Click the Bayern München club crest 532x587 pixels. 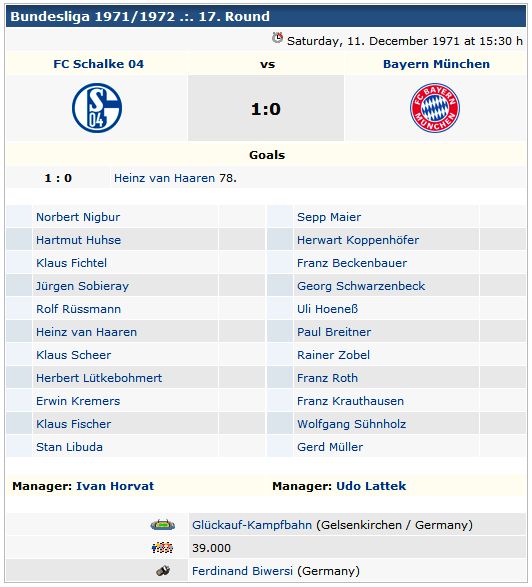[435, 108]
